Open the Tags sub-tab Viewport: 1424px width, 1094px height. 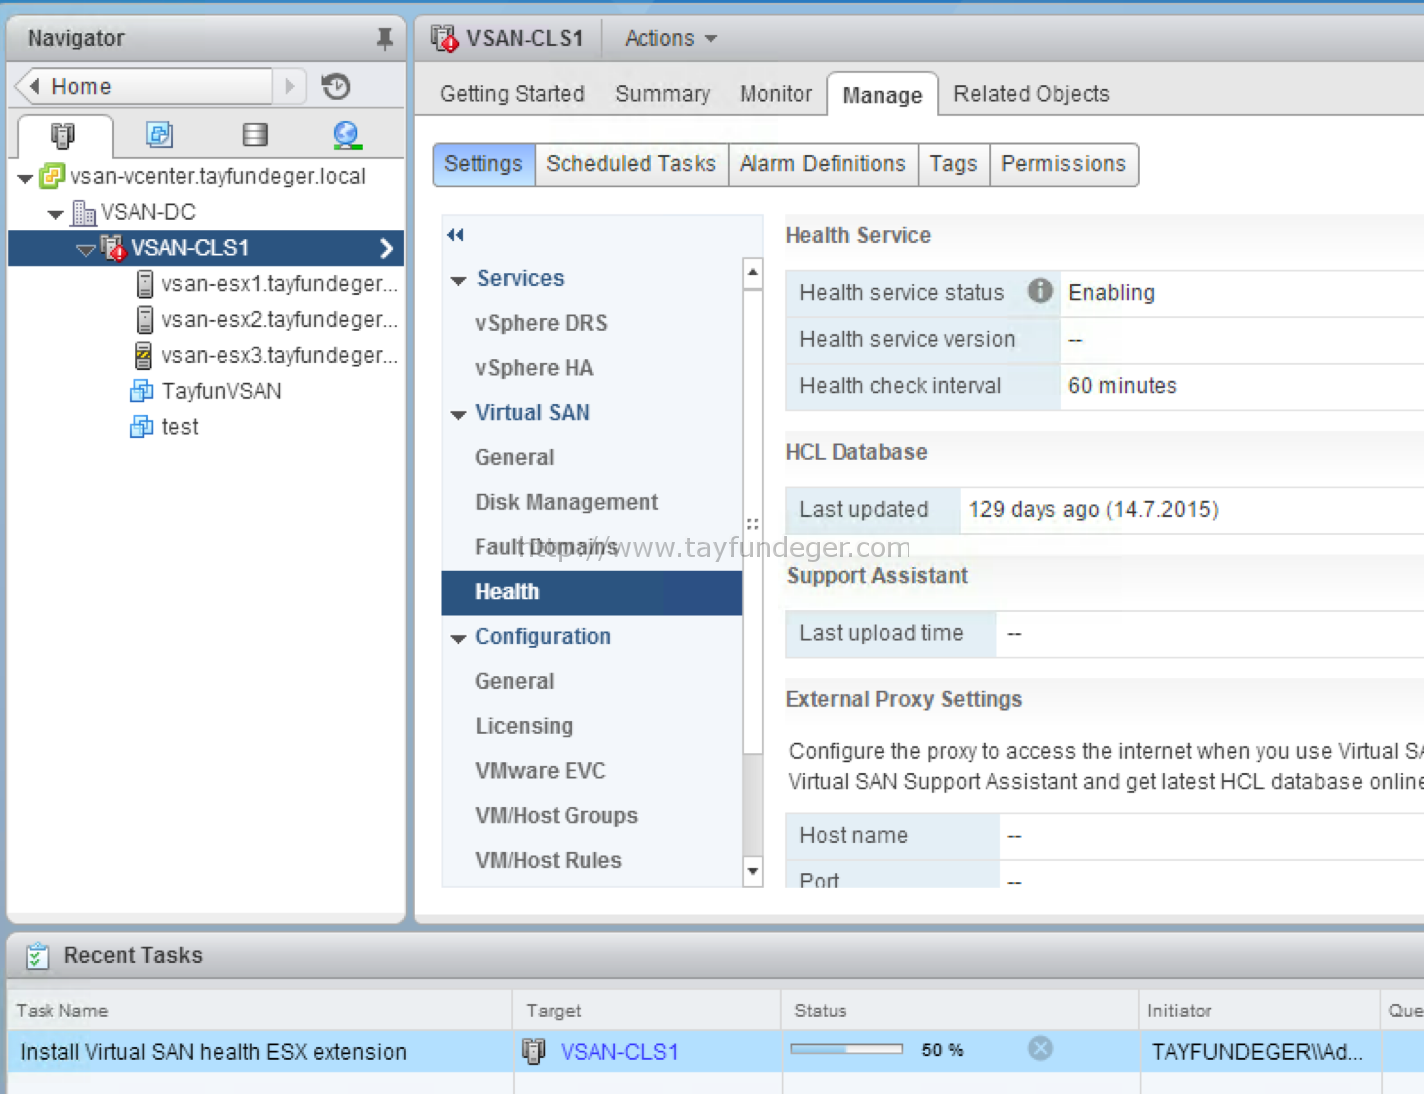tap(954, 164)
